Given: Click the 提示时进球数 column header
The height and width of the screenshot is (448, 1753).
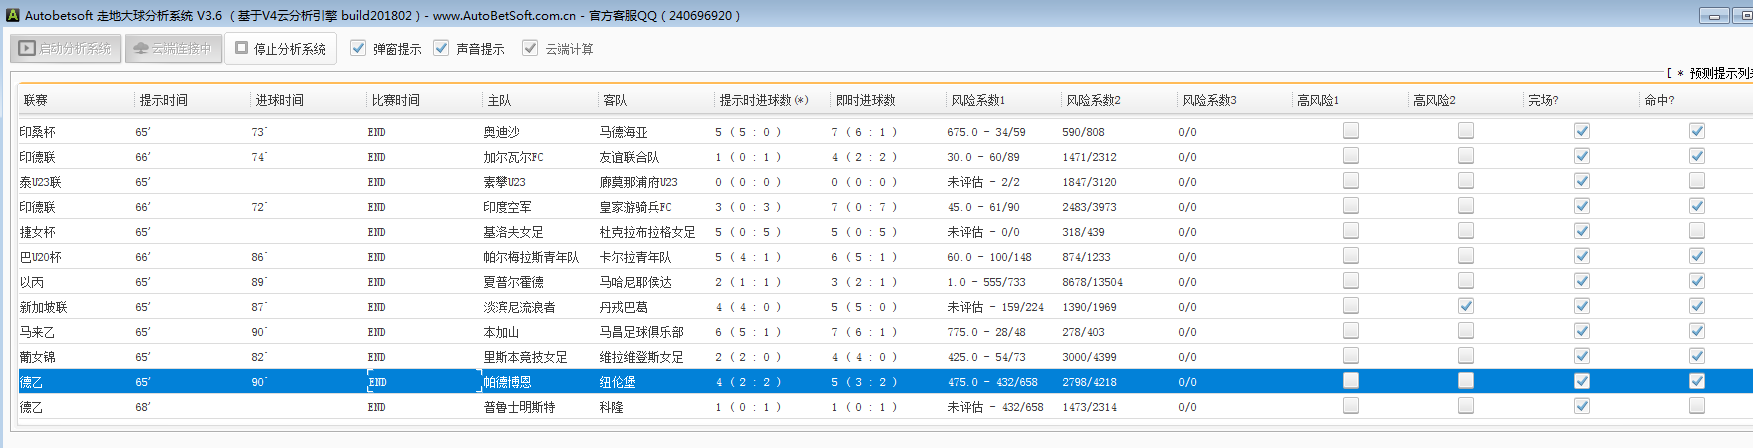Looking at the screenshot, I should [763, 100].
